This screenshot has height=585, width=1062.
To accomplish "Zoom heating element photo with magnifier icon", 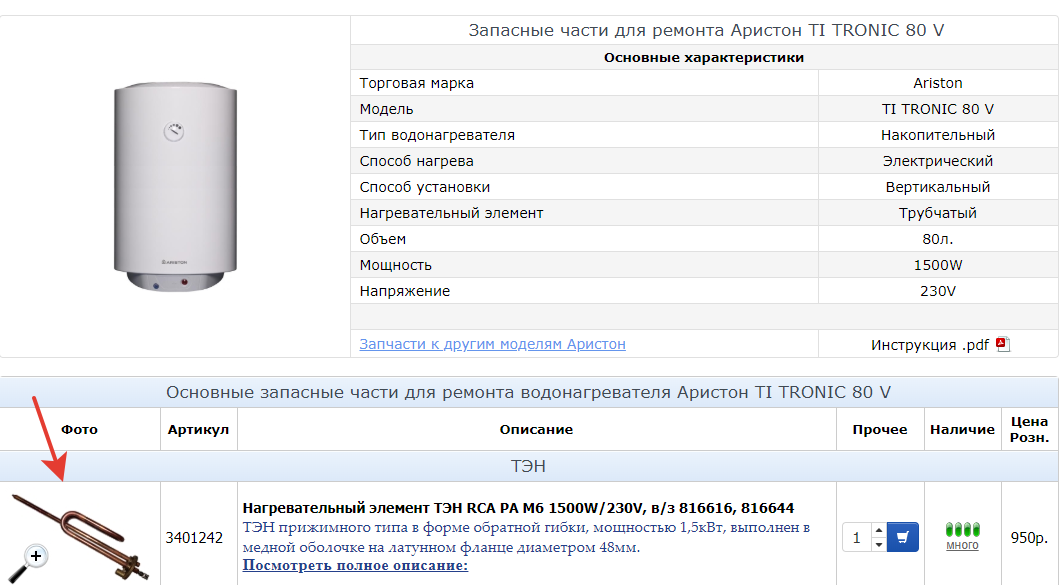I will click(x=28, y=562).
